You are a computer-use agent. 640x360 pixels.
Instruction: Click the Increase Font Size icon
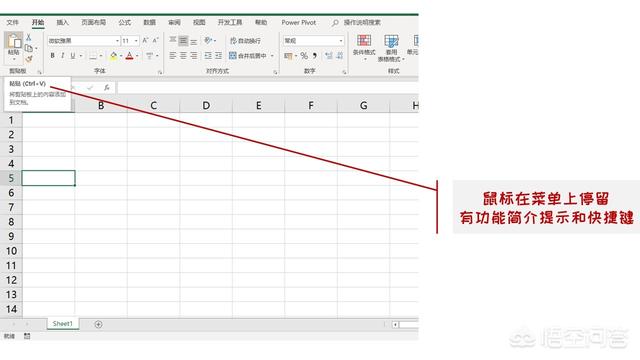tap(145, 40)
